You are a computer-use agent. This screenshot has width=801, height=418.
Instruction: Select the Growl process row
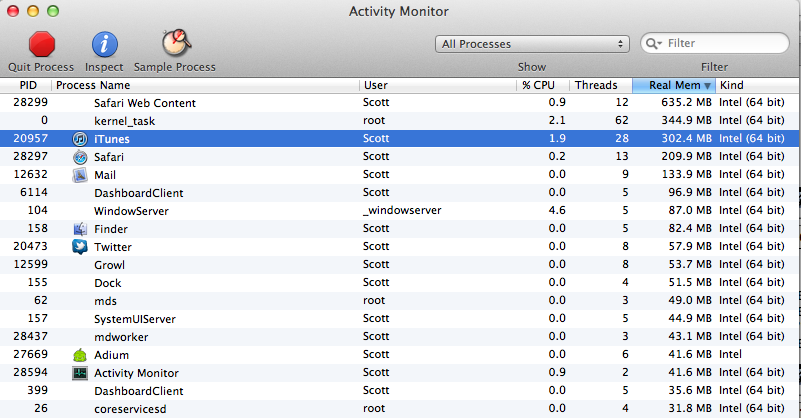click(x=400, y=265)
